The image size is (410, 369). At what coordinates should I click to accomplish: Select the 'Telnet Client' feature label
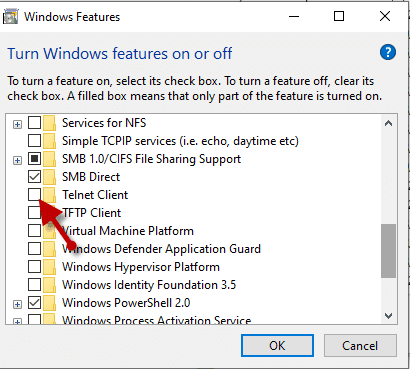[95, 195]
